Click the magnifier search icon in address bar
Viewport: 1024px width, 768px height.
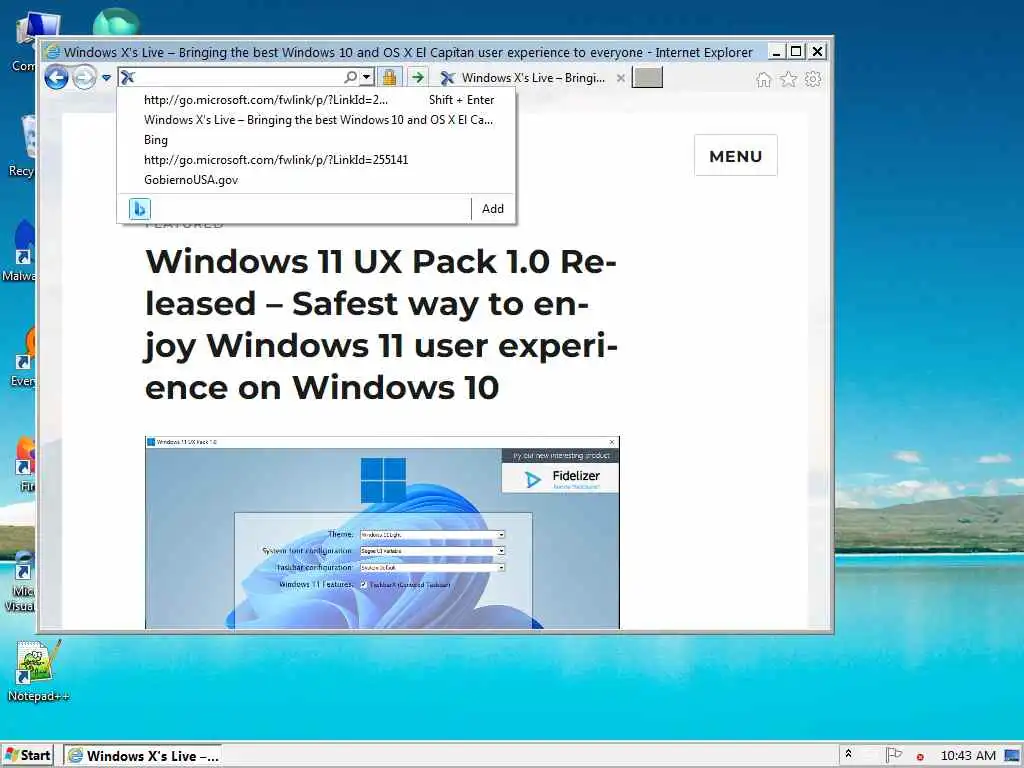(x=351, y=77)
